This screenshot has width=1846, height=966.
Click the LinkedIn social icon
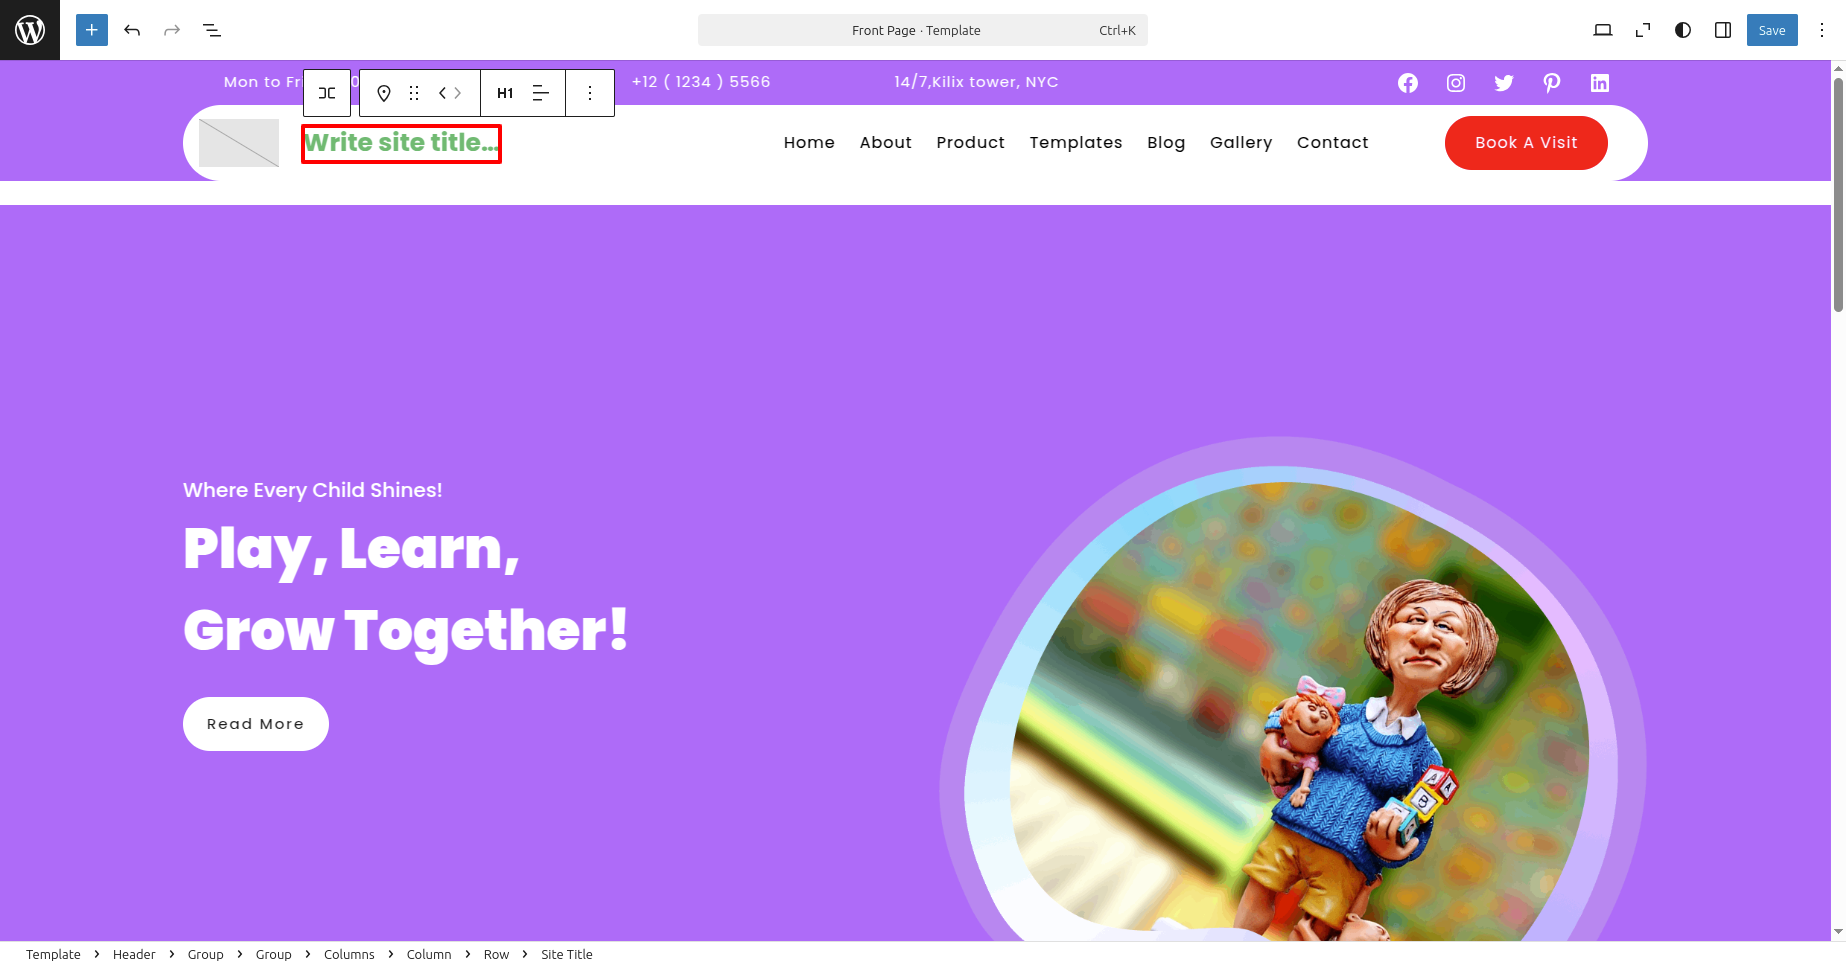(x=1600, y=83)
